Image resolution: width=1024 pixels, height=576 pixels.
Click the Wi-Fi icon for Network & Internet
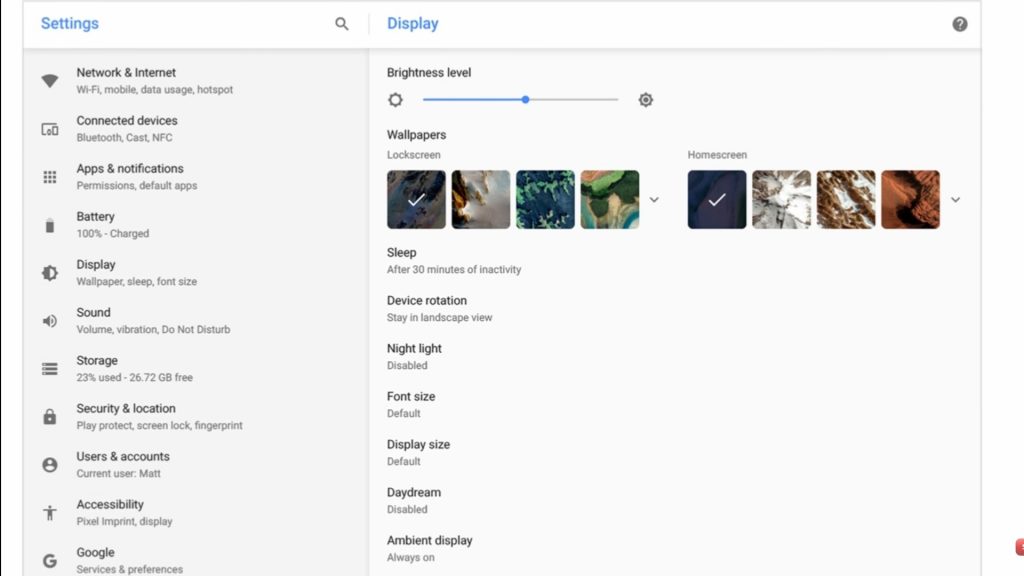[x=50, y=81]
